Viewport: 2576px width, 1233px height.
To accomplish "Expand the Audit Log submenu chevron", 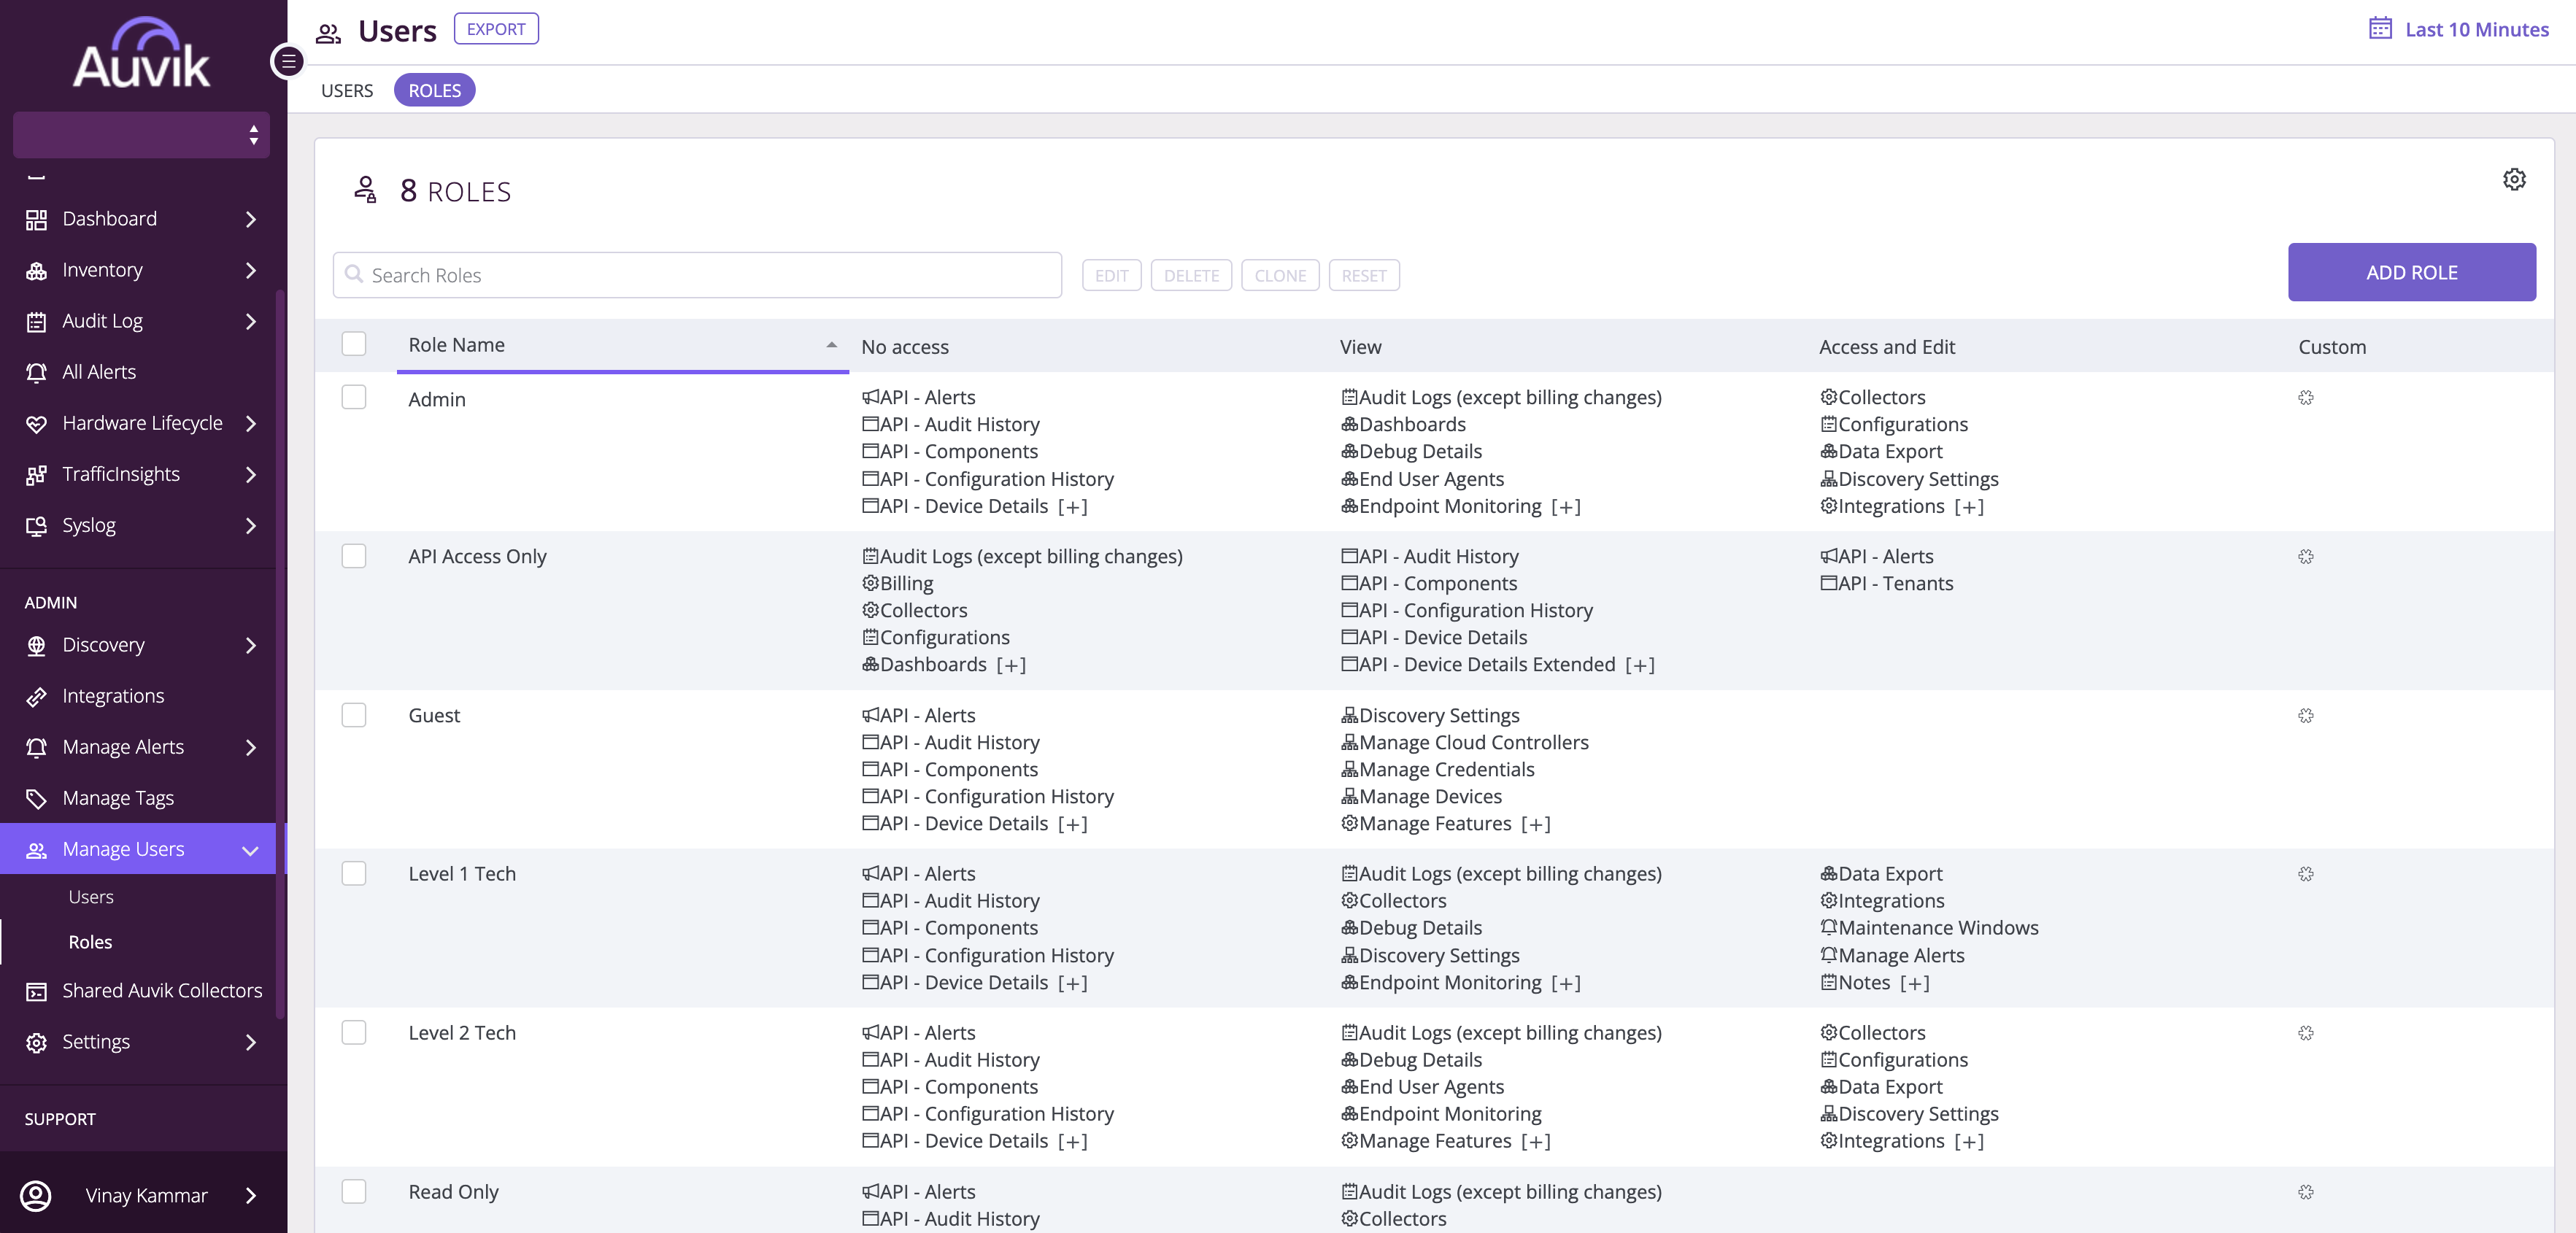I will (251, 321).
